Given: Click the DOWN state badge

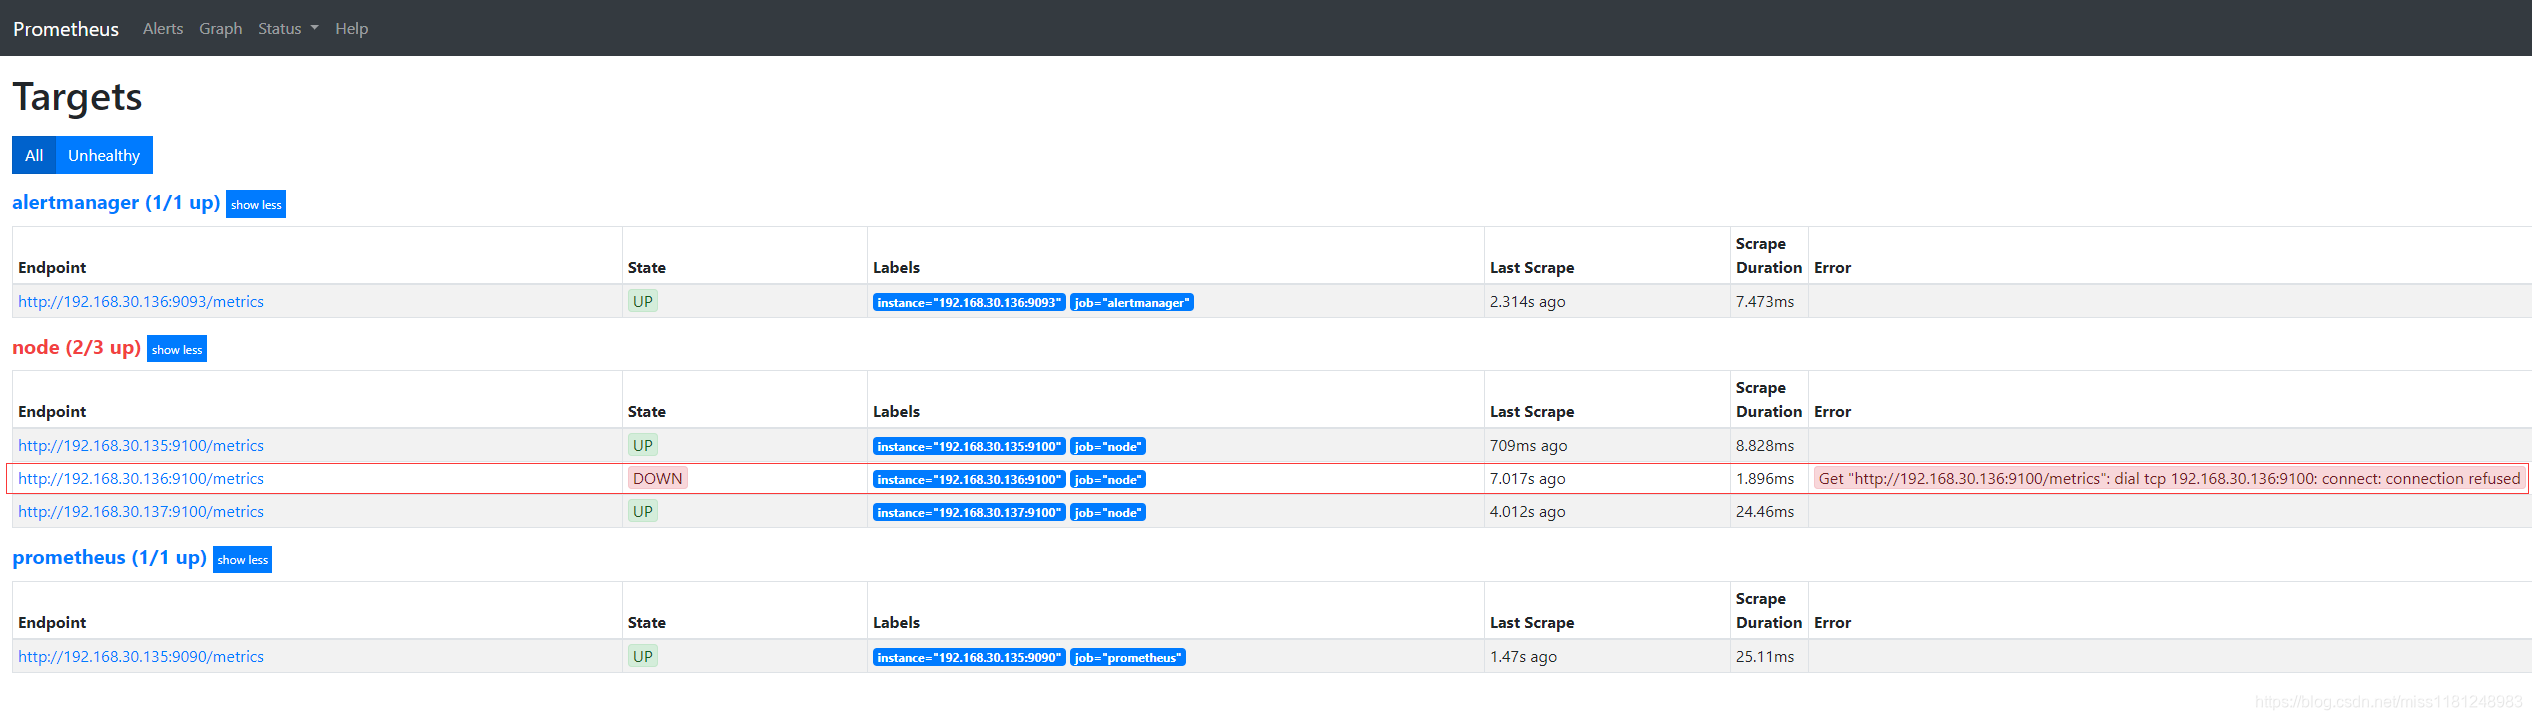Looking at the screenshot, I should coord(658,479).
